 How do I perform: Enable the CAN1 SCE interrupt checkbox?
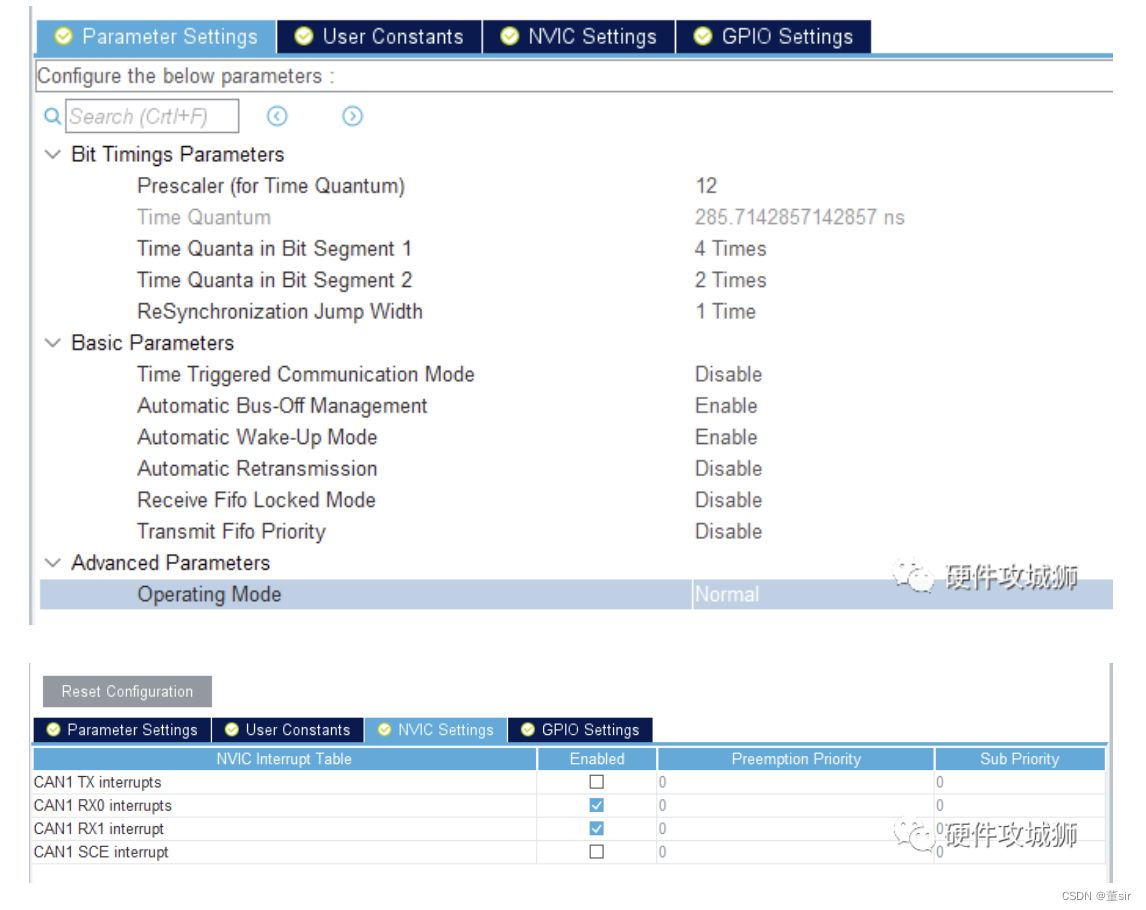coord(596,851)
